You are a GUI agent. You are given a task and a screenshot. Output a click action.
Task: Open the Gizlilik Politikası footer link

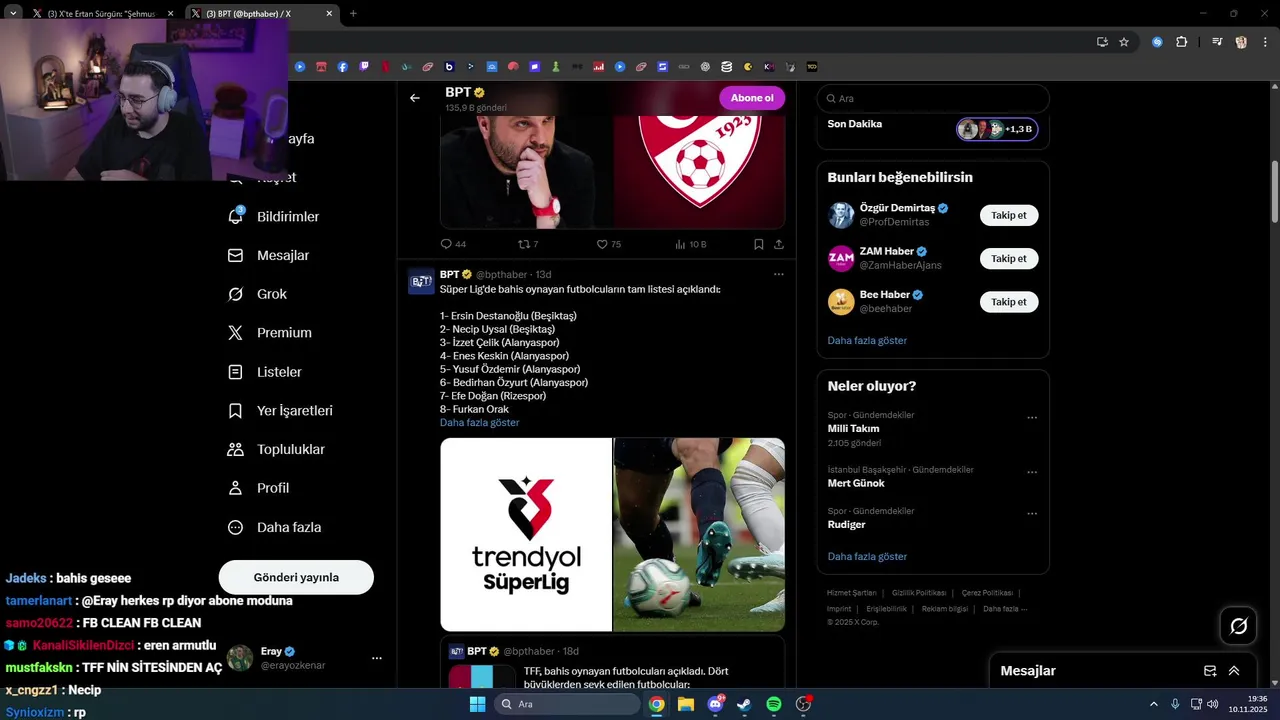(919, 593)
